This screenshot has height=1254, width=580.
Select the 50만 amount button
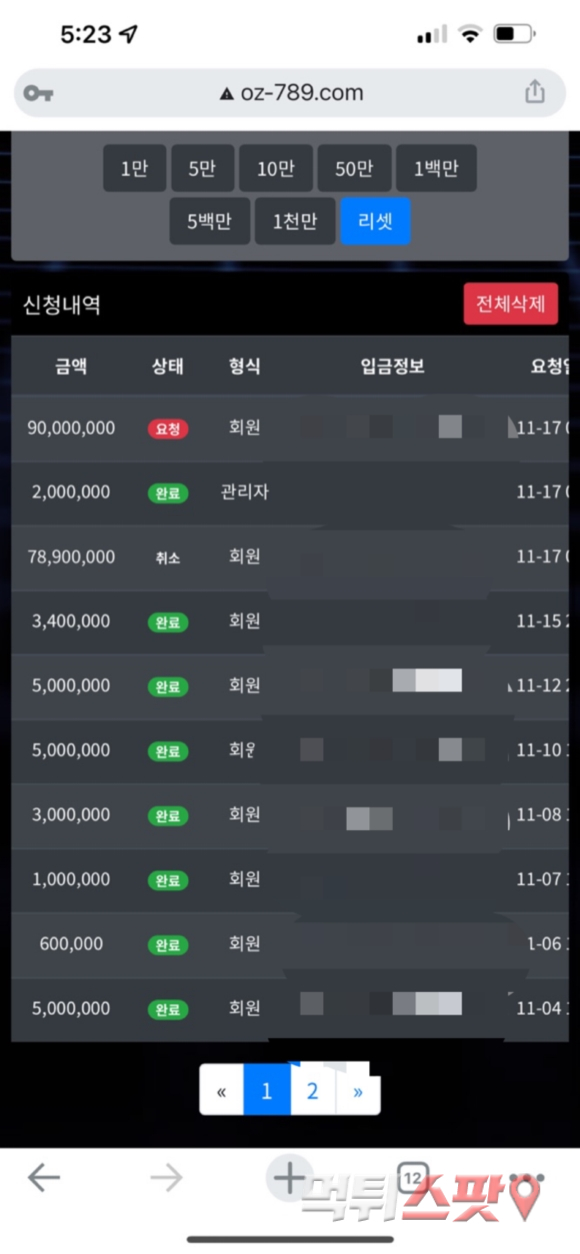pos(354,168)
